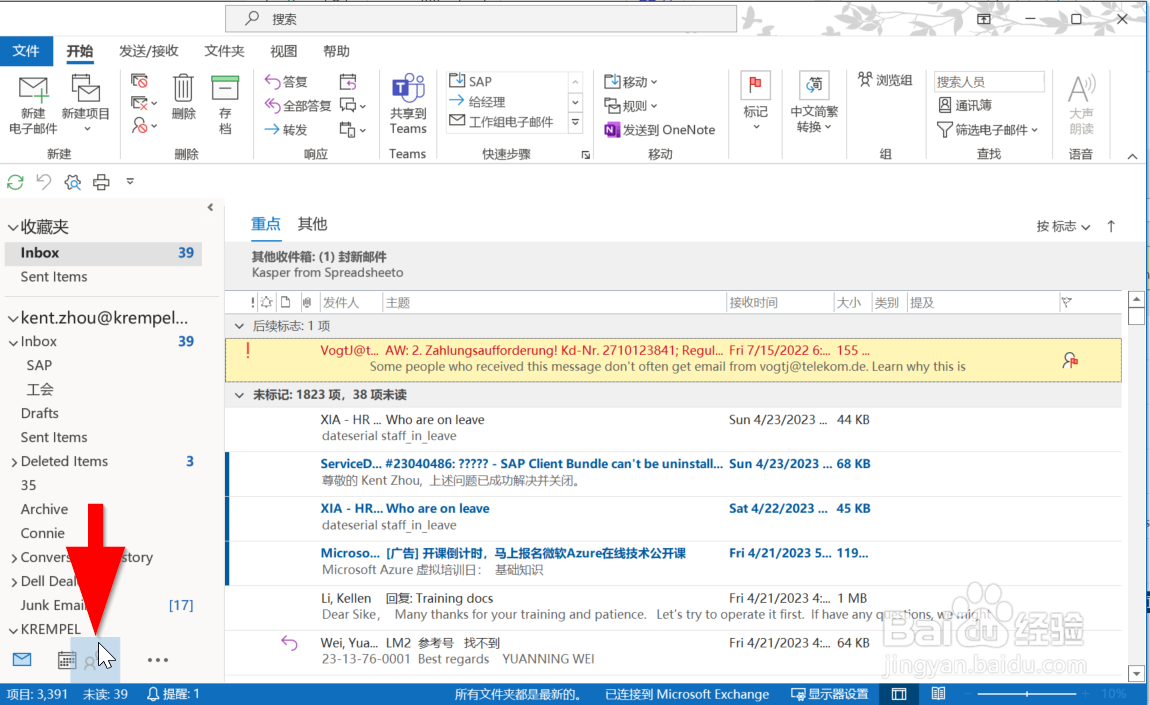Open 通讯簿 address book

[965, 106]
